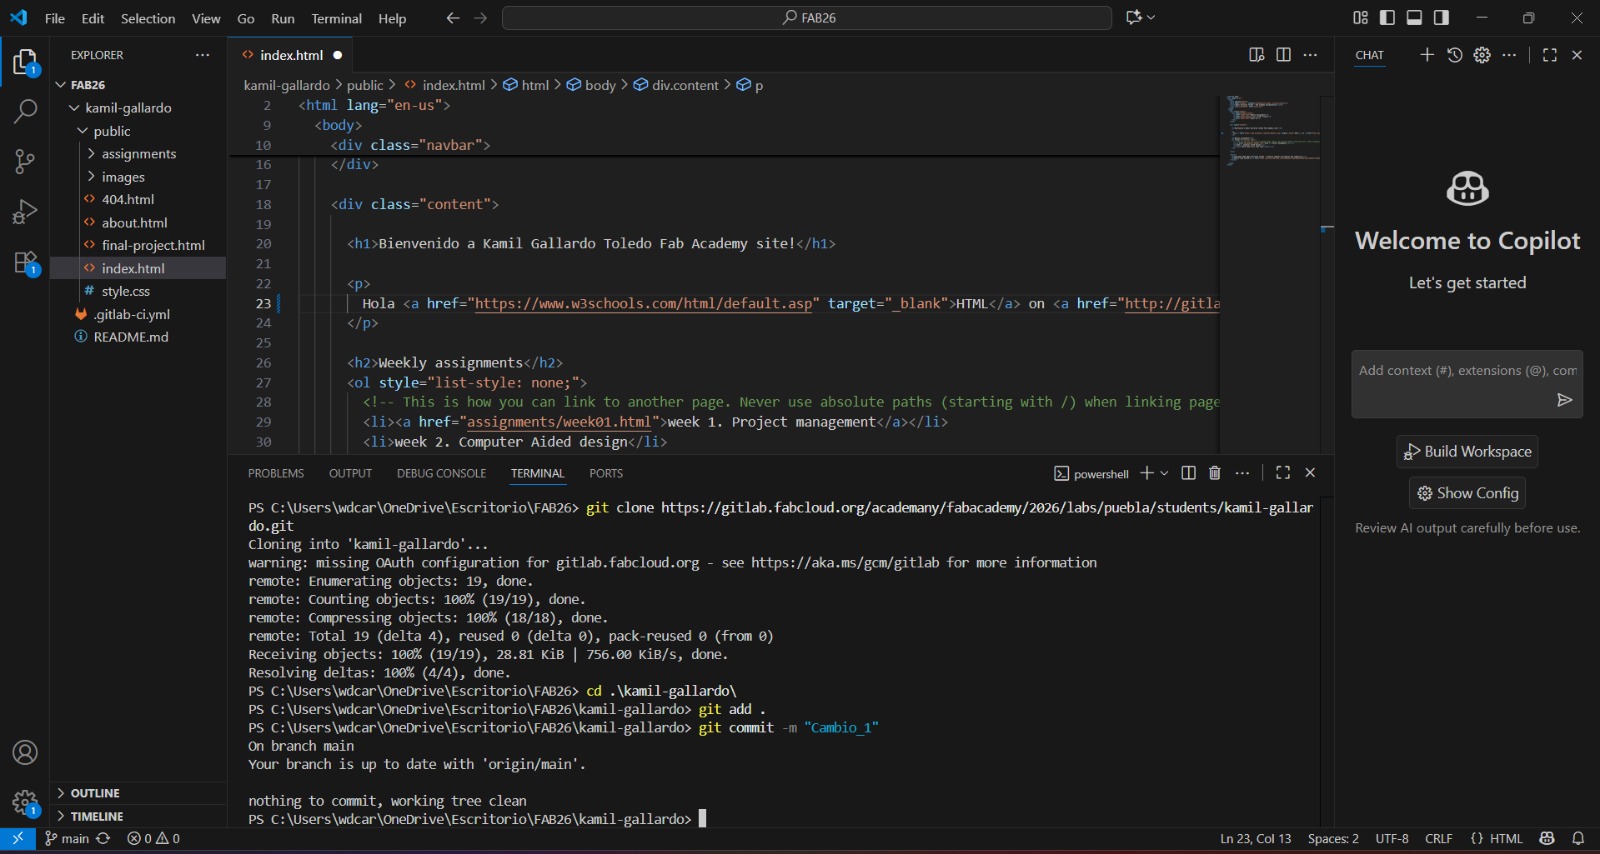Split the terminal

[1188, 473]
